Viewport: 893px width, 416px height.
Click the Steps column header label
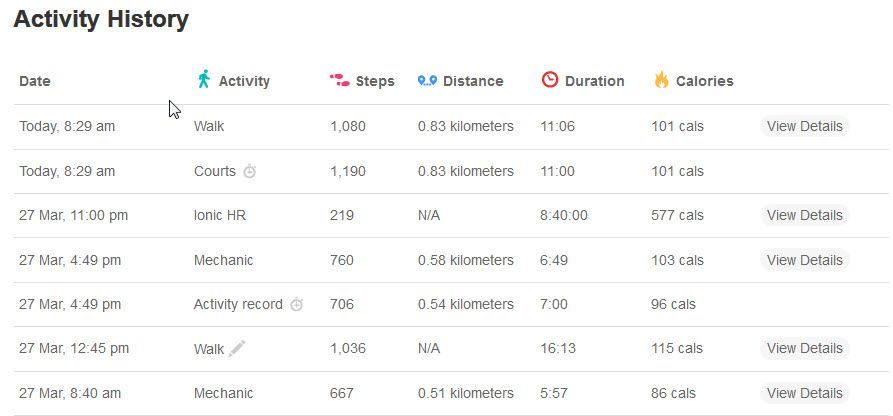pyautogui.click(x=375, y=81)
